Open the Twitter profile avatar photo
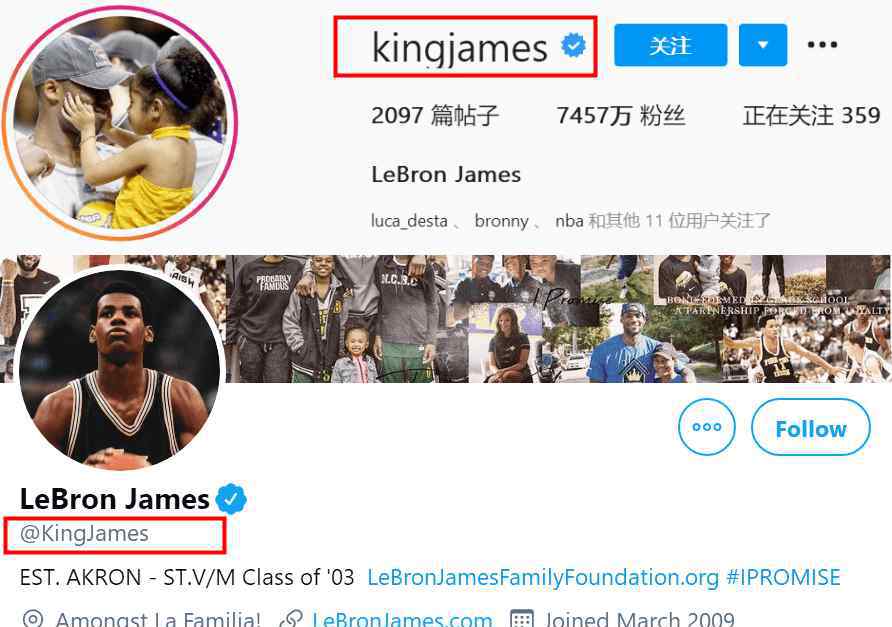 click(119, 369)
